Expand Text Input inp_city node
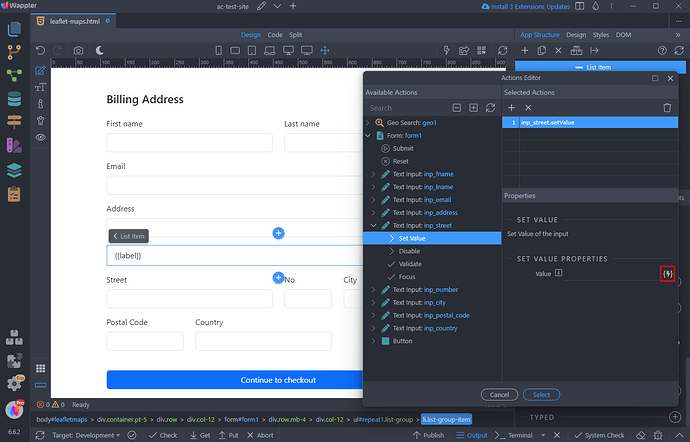 click(373, 302)
